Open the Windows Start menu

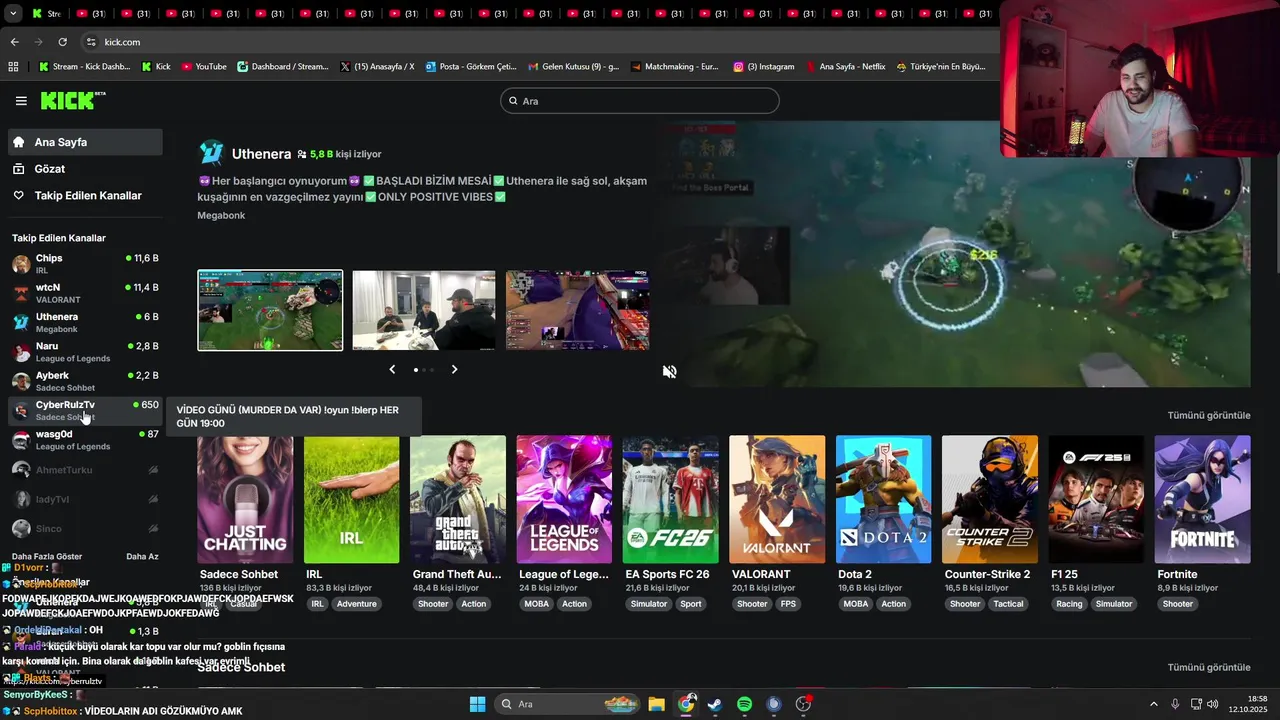tap(477, 704)
